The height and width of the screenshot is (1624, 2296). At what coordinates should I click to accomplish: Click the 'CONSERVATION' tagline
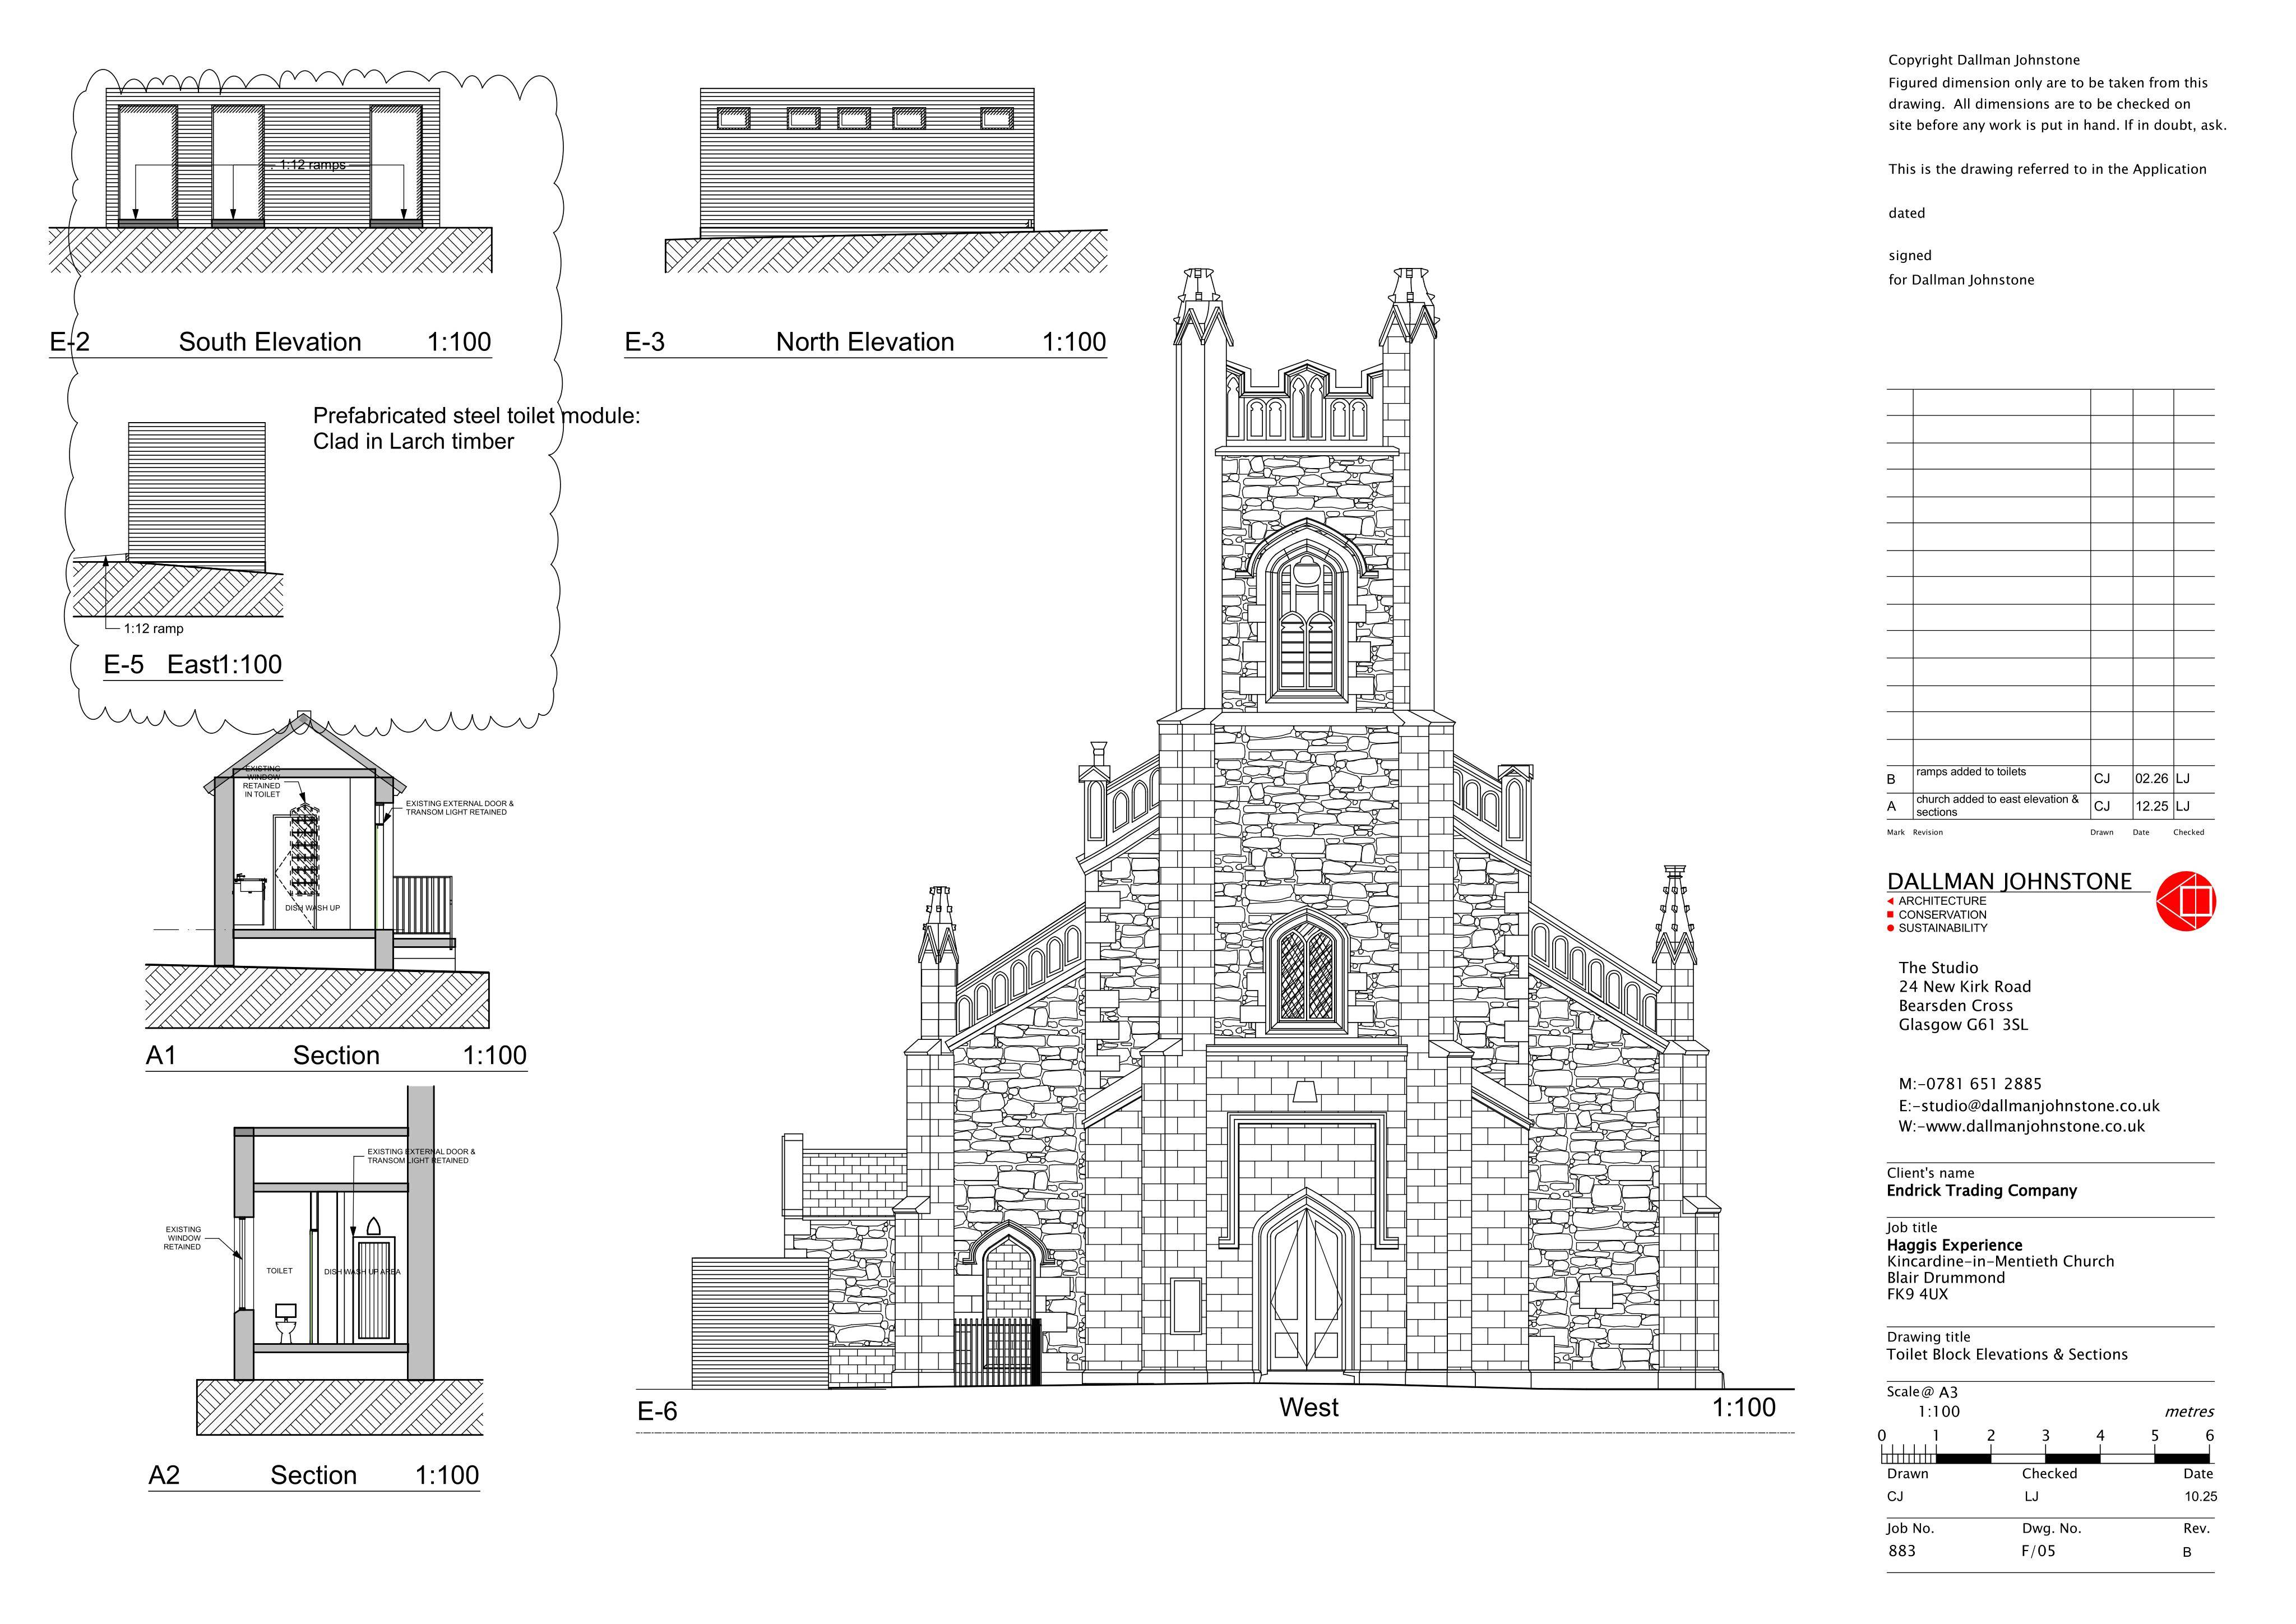1942,915
